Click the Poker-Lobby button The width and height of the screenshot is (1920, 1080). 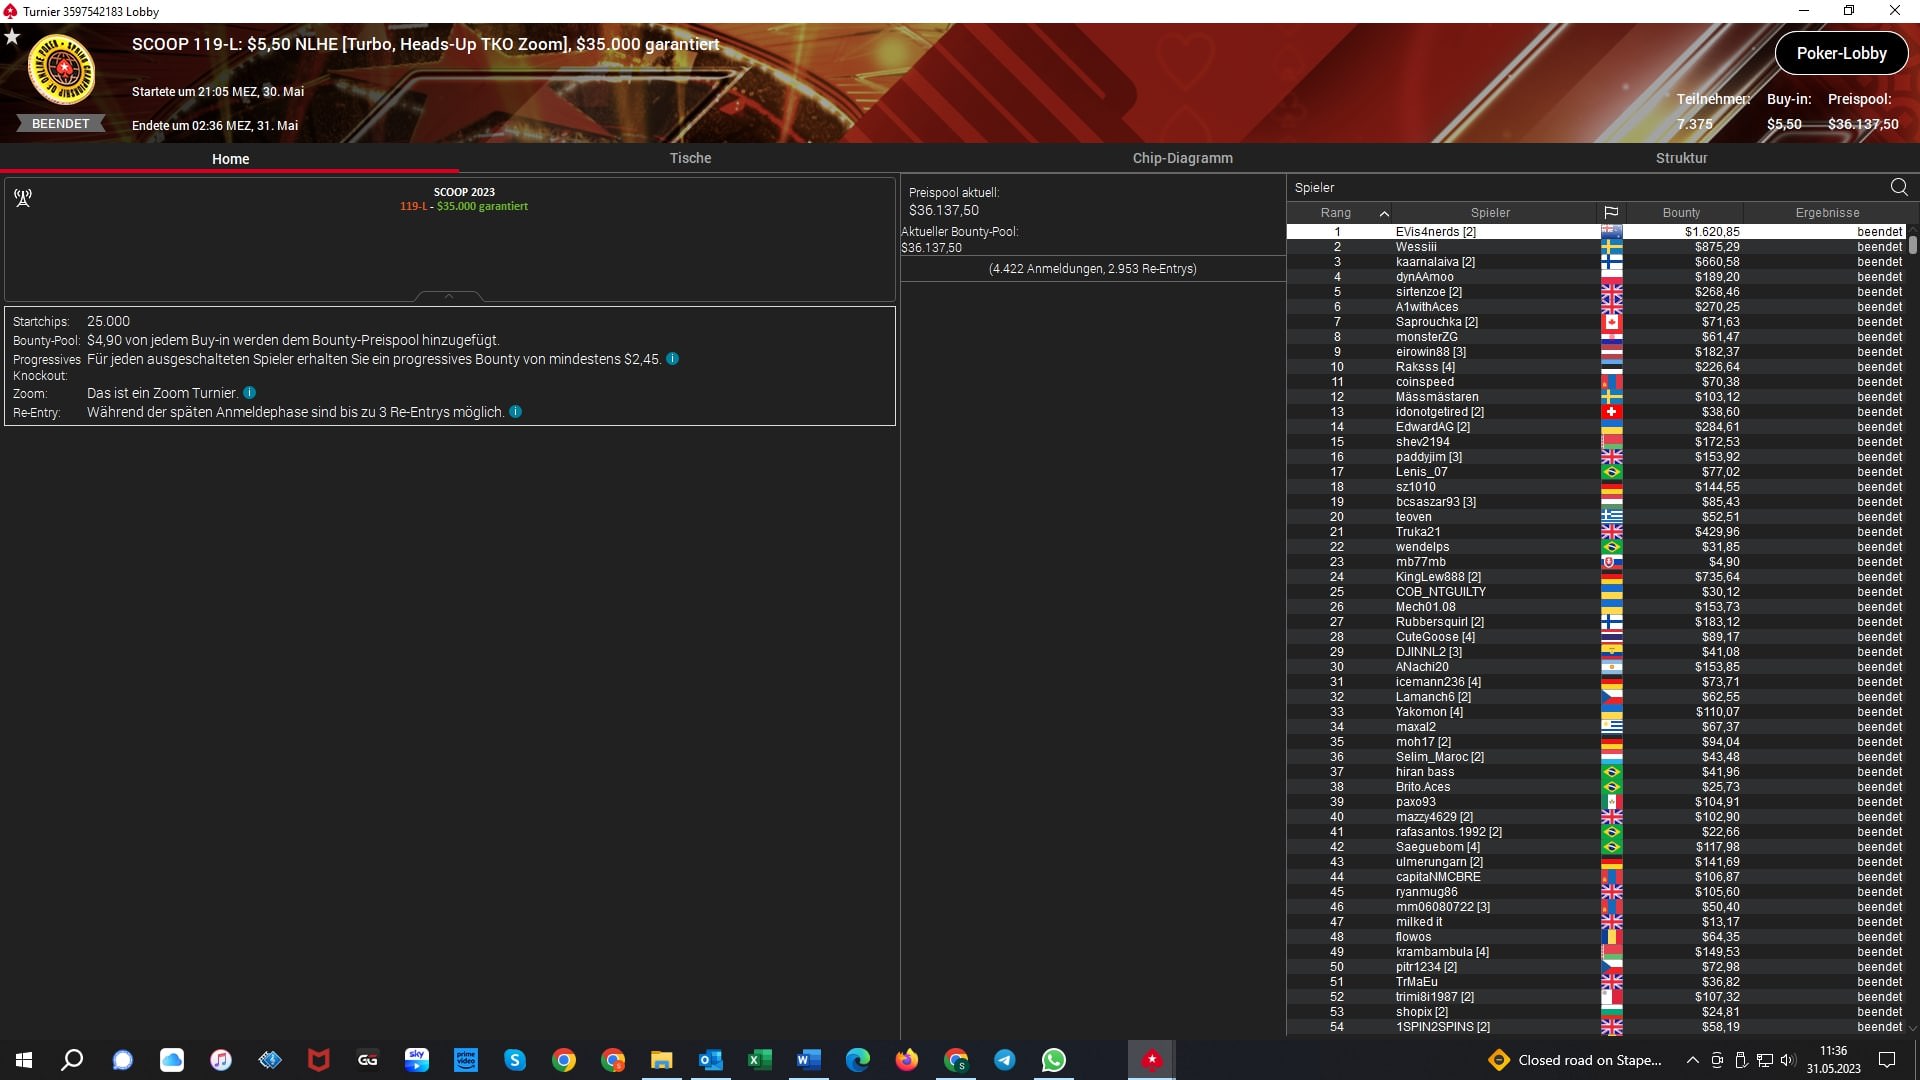[x=1841, y=53]
